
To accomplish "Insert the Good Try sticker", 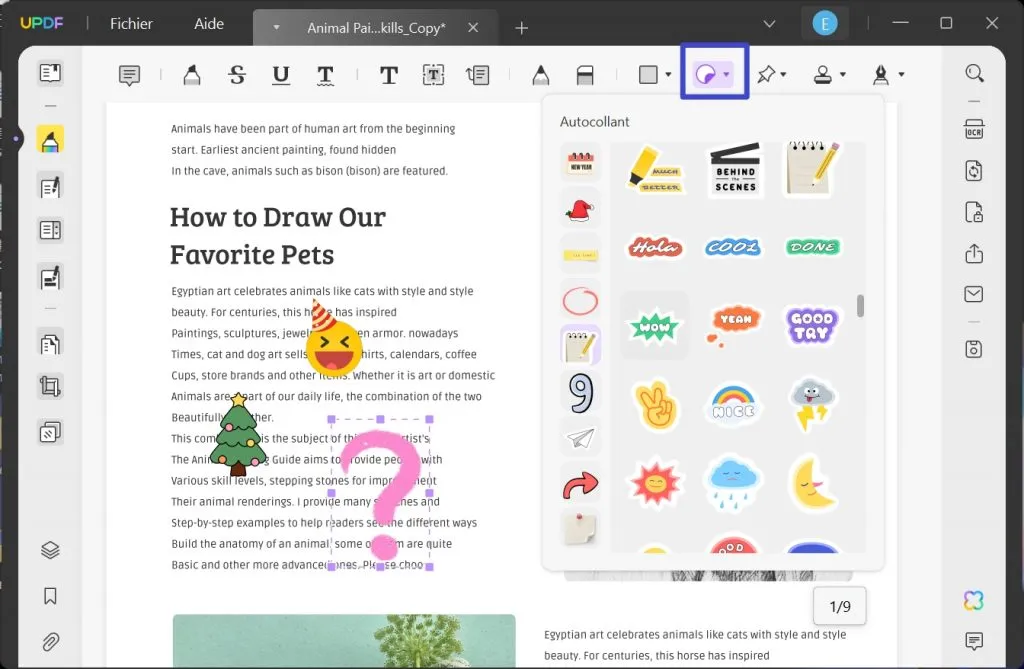I will click(812, 325).
